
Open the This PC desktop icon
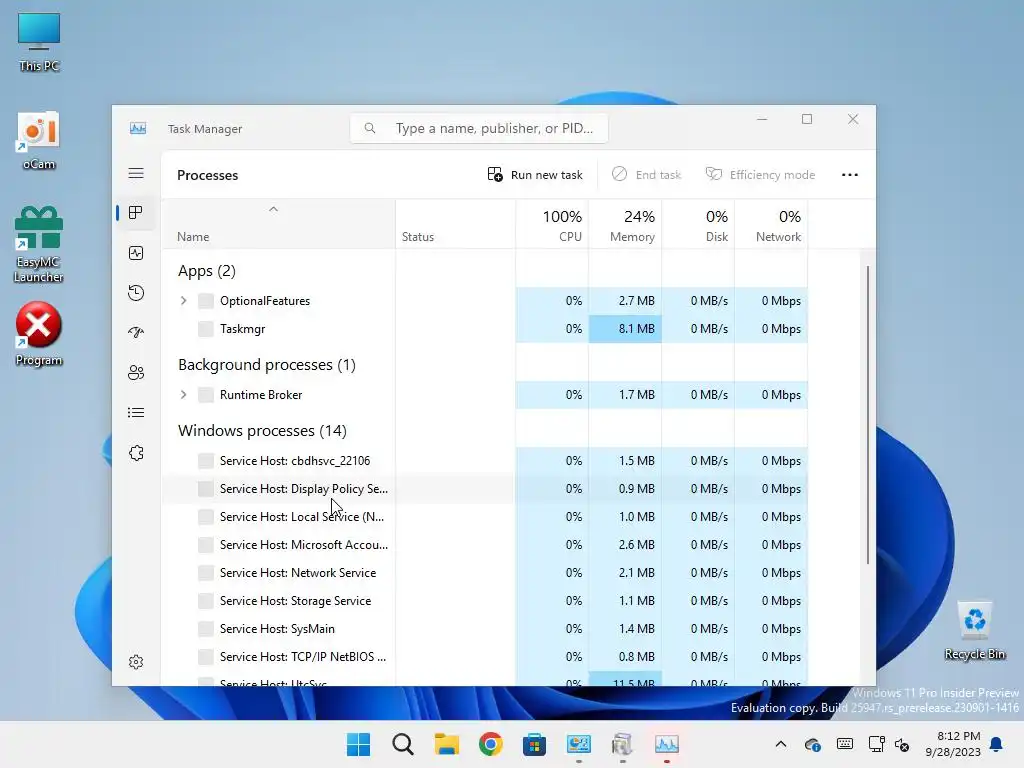(39, 42)
